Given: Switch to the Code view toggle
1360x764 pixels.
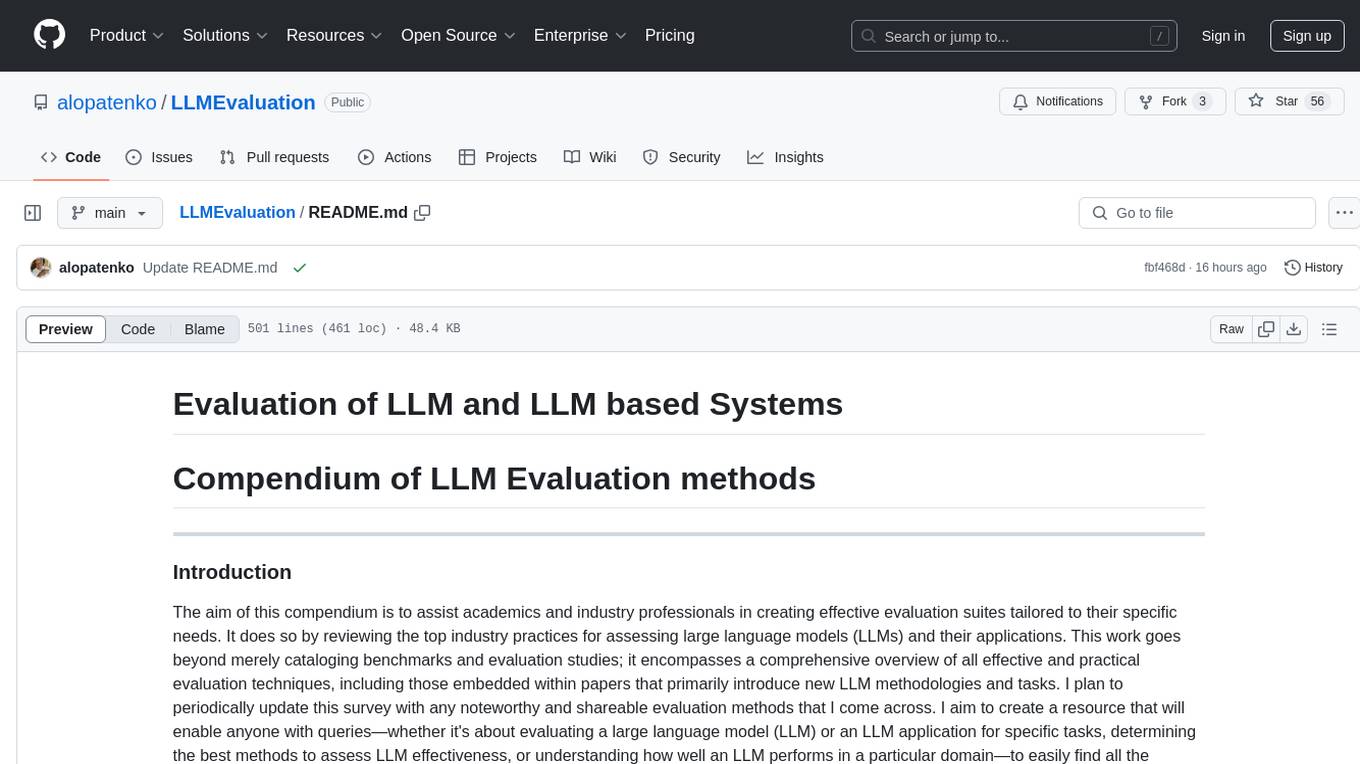Looking at the screenshot, I should [138, 329].
